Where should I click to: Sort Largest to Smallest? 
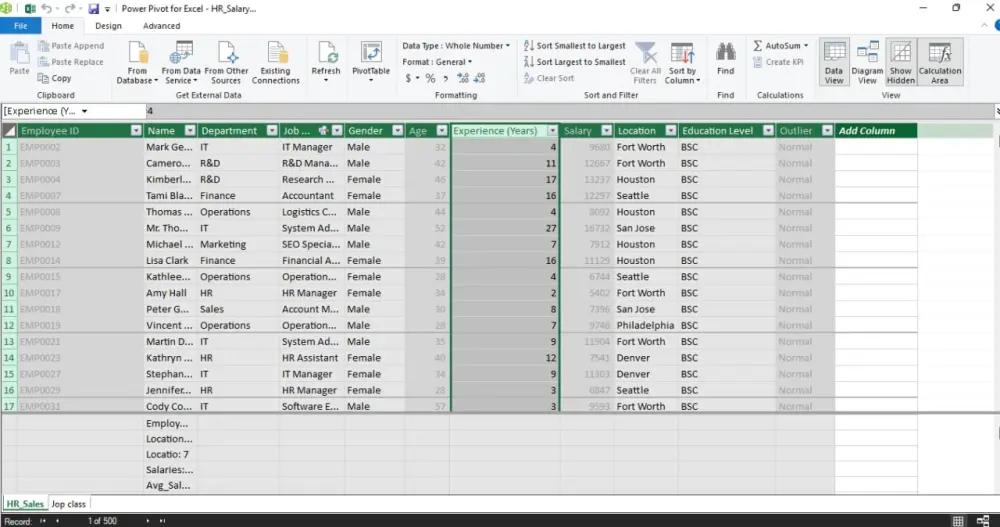click(x=575, y=62)
